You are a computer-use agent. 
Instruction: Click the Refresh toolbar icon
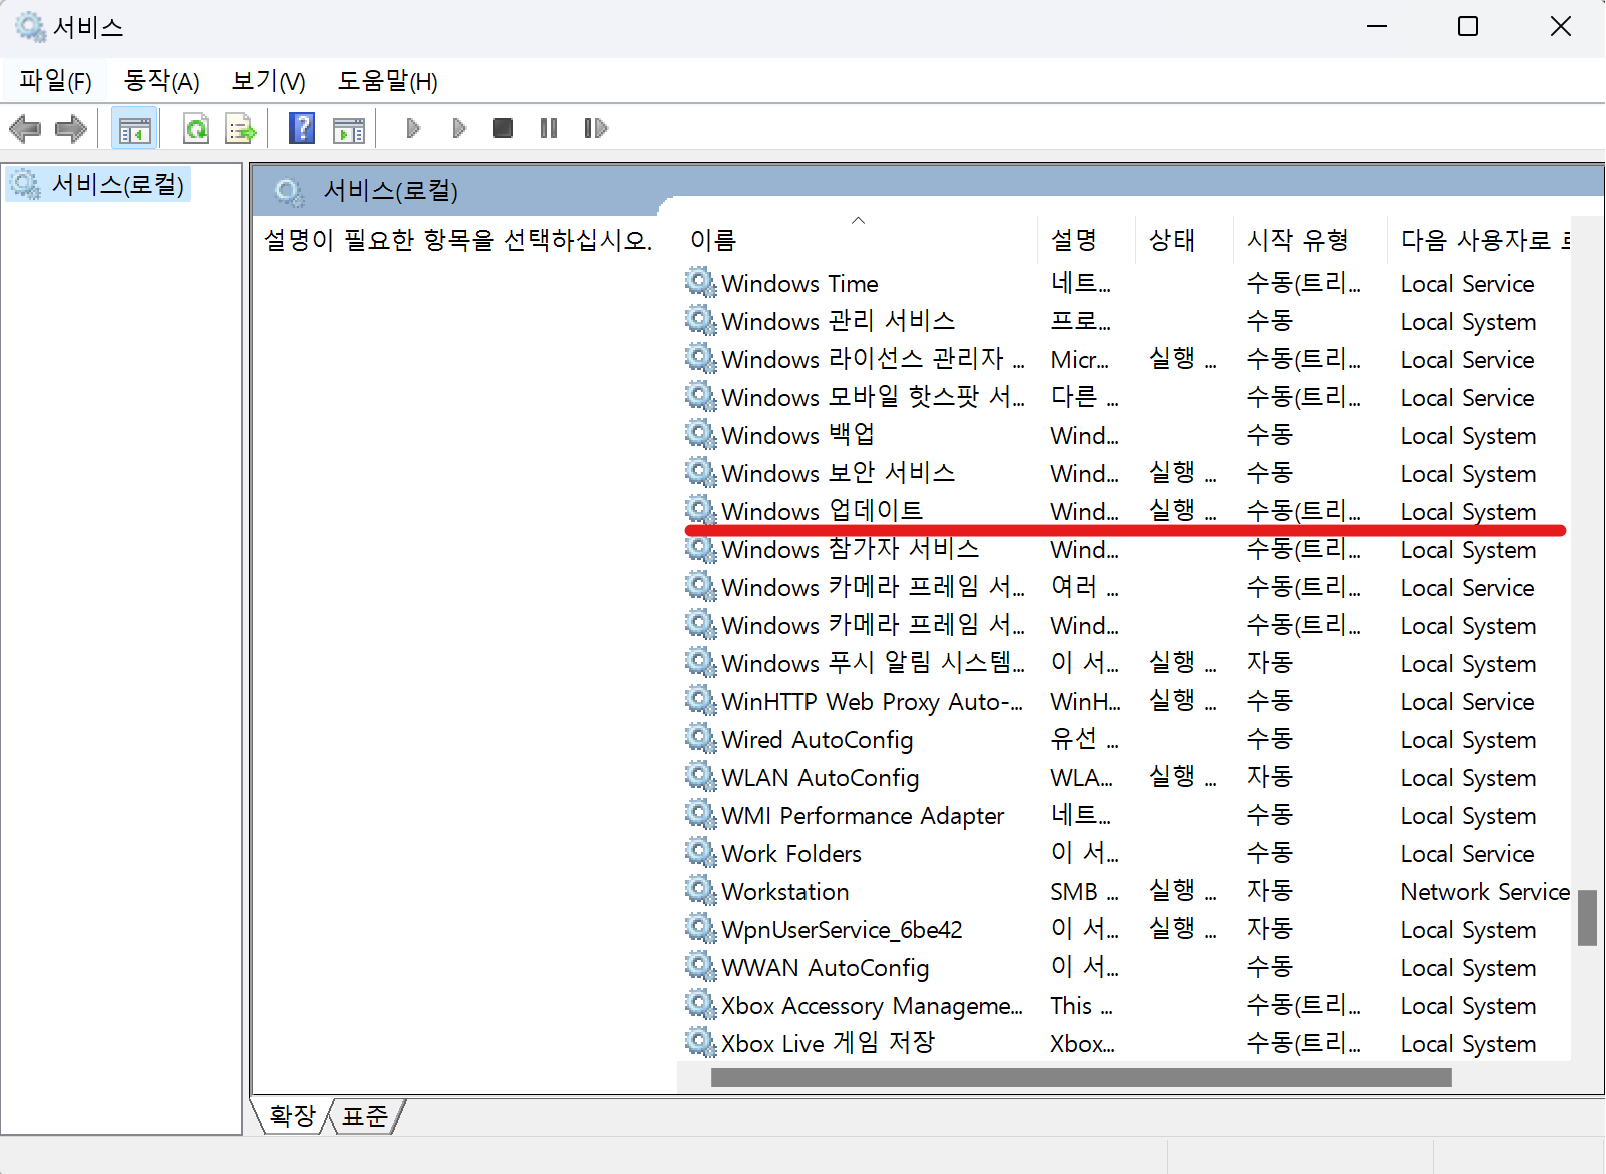pos(196,129)
